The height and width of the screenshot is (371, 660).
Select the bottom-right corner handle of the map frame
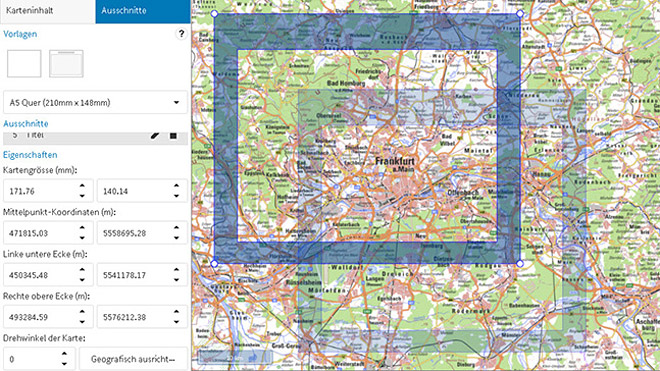click(520, 264)
